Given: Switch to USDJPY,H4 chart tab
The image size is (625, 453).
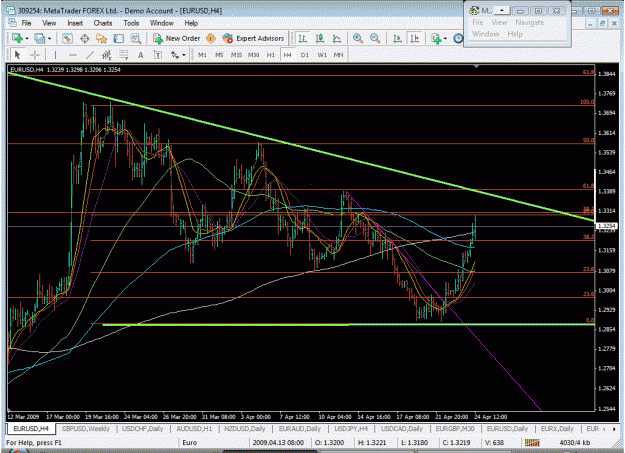Looking at the screenshot, I should 351,429.
